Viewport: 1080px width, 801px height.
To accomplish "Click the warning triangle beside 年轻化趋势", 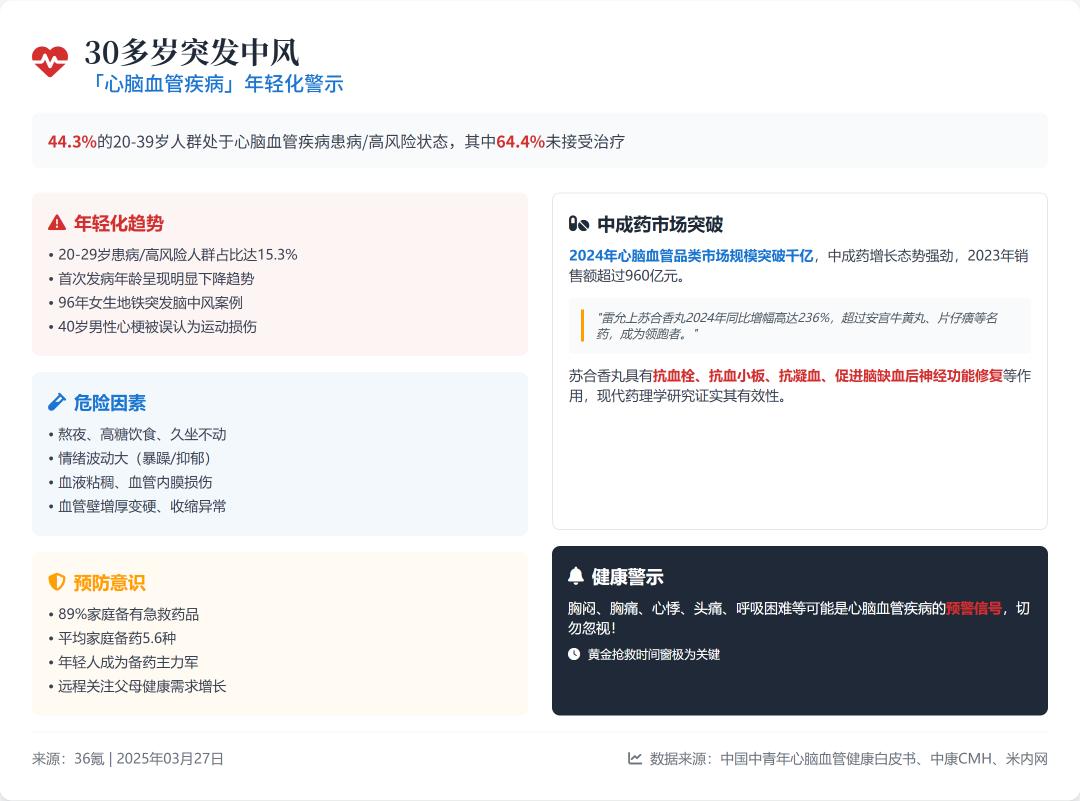I will (x=56, y=223).
